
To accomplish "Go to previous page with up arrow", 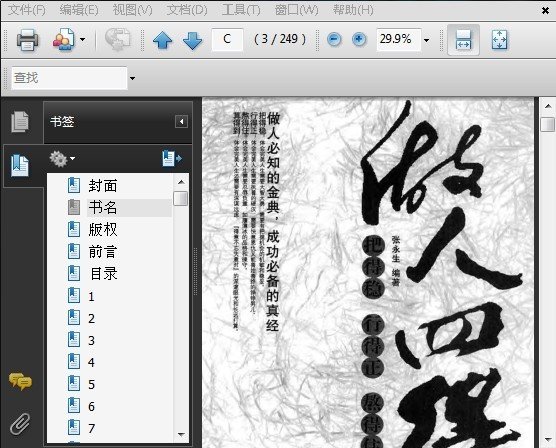I will [163, 40].
